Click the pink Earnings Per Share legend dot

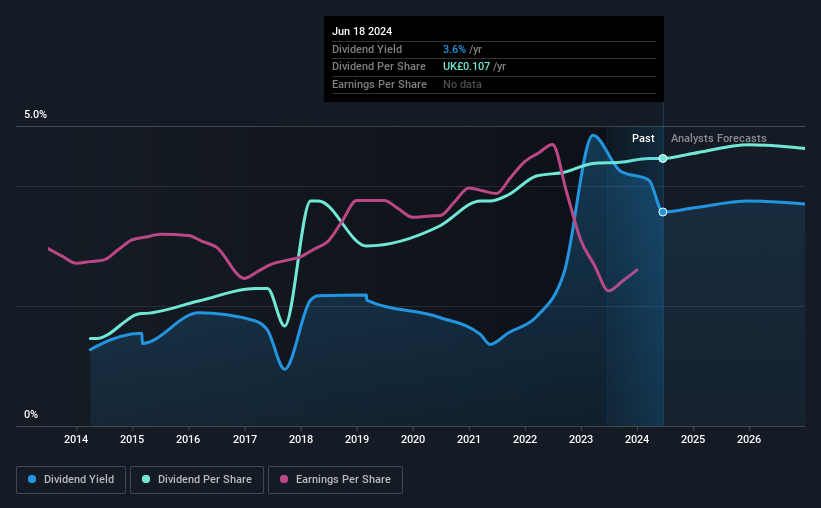point(284,479)
